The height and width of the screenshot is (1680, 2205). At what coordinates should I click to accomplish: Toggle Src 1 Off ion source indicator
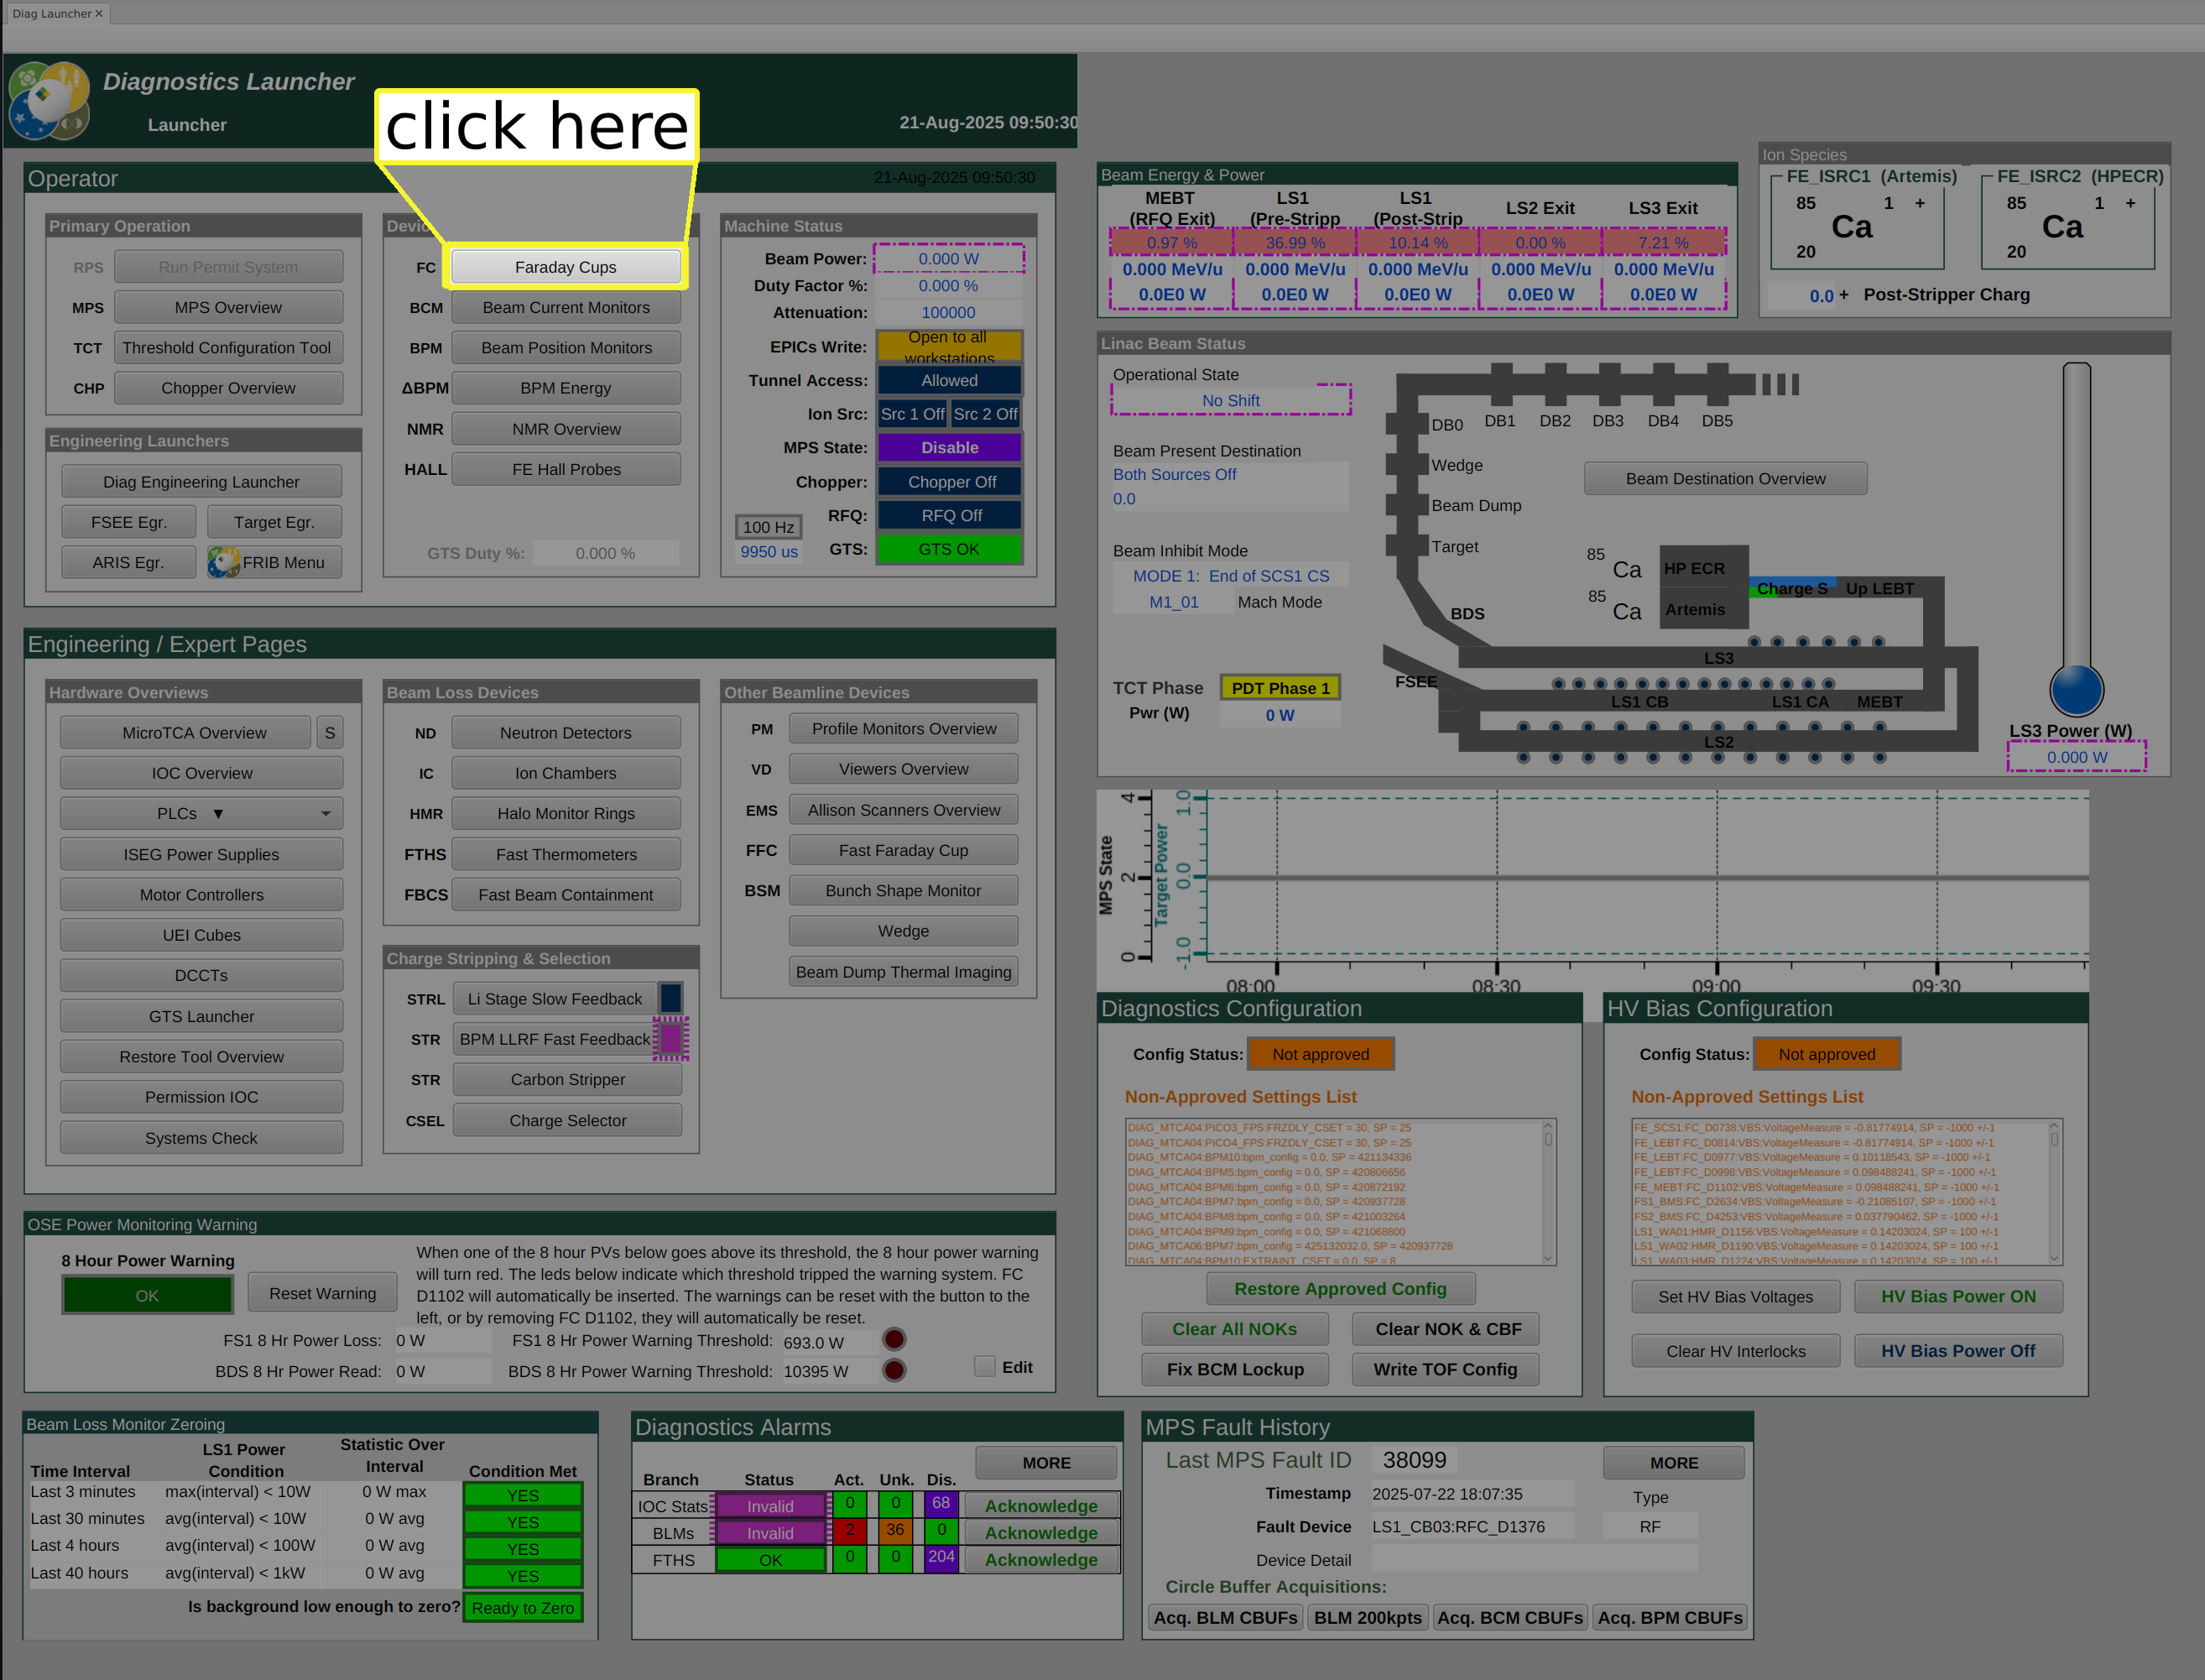pyautogui.click(x=912, y=414)
